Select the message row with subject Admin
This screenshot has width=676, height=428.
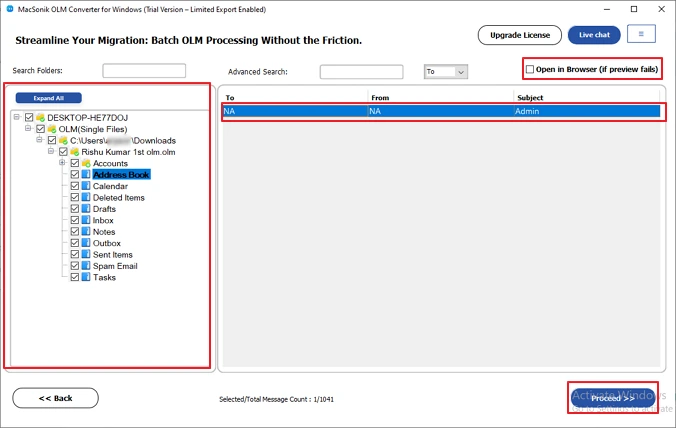click(x=441, y=111)
